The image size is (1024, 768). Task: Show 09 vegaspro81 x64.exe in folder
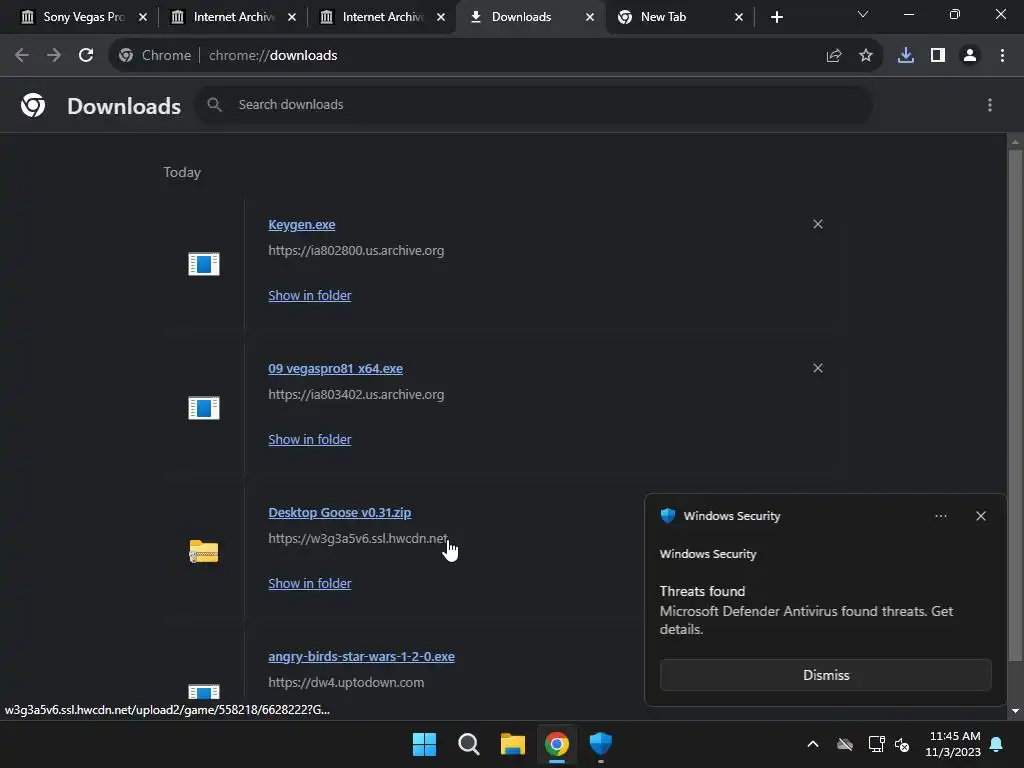tap(310, 440)
